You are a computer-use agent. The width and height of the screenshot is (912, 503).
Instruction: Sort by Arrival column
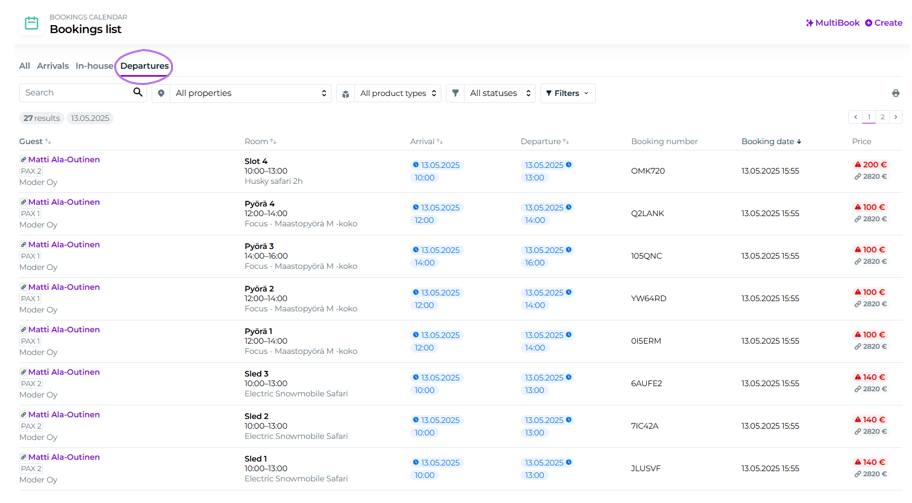(x=426, y=141)
